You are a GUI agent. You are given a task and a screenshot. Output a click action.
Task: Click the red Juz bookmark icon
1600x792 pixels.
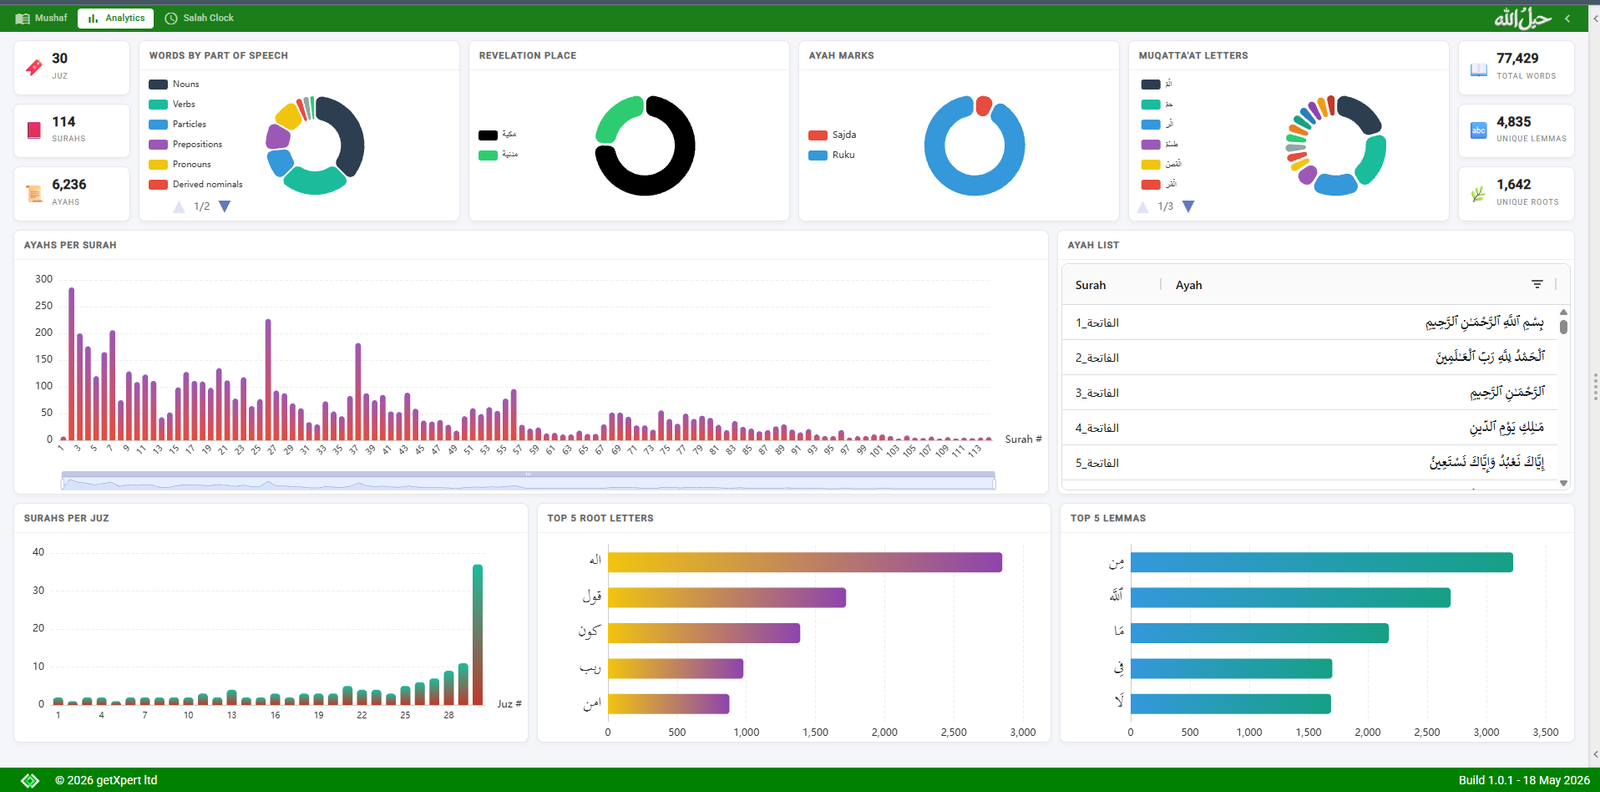[x=34, y=67]
